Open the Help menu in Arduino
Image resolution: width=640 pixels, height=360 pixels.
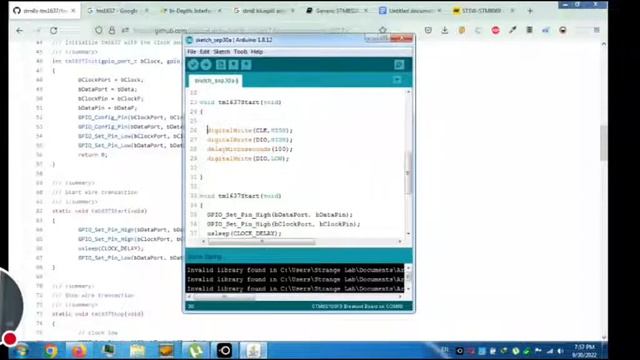pos(257,52)
